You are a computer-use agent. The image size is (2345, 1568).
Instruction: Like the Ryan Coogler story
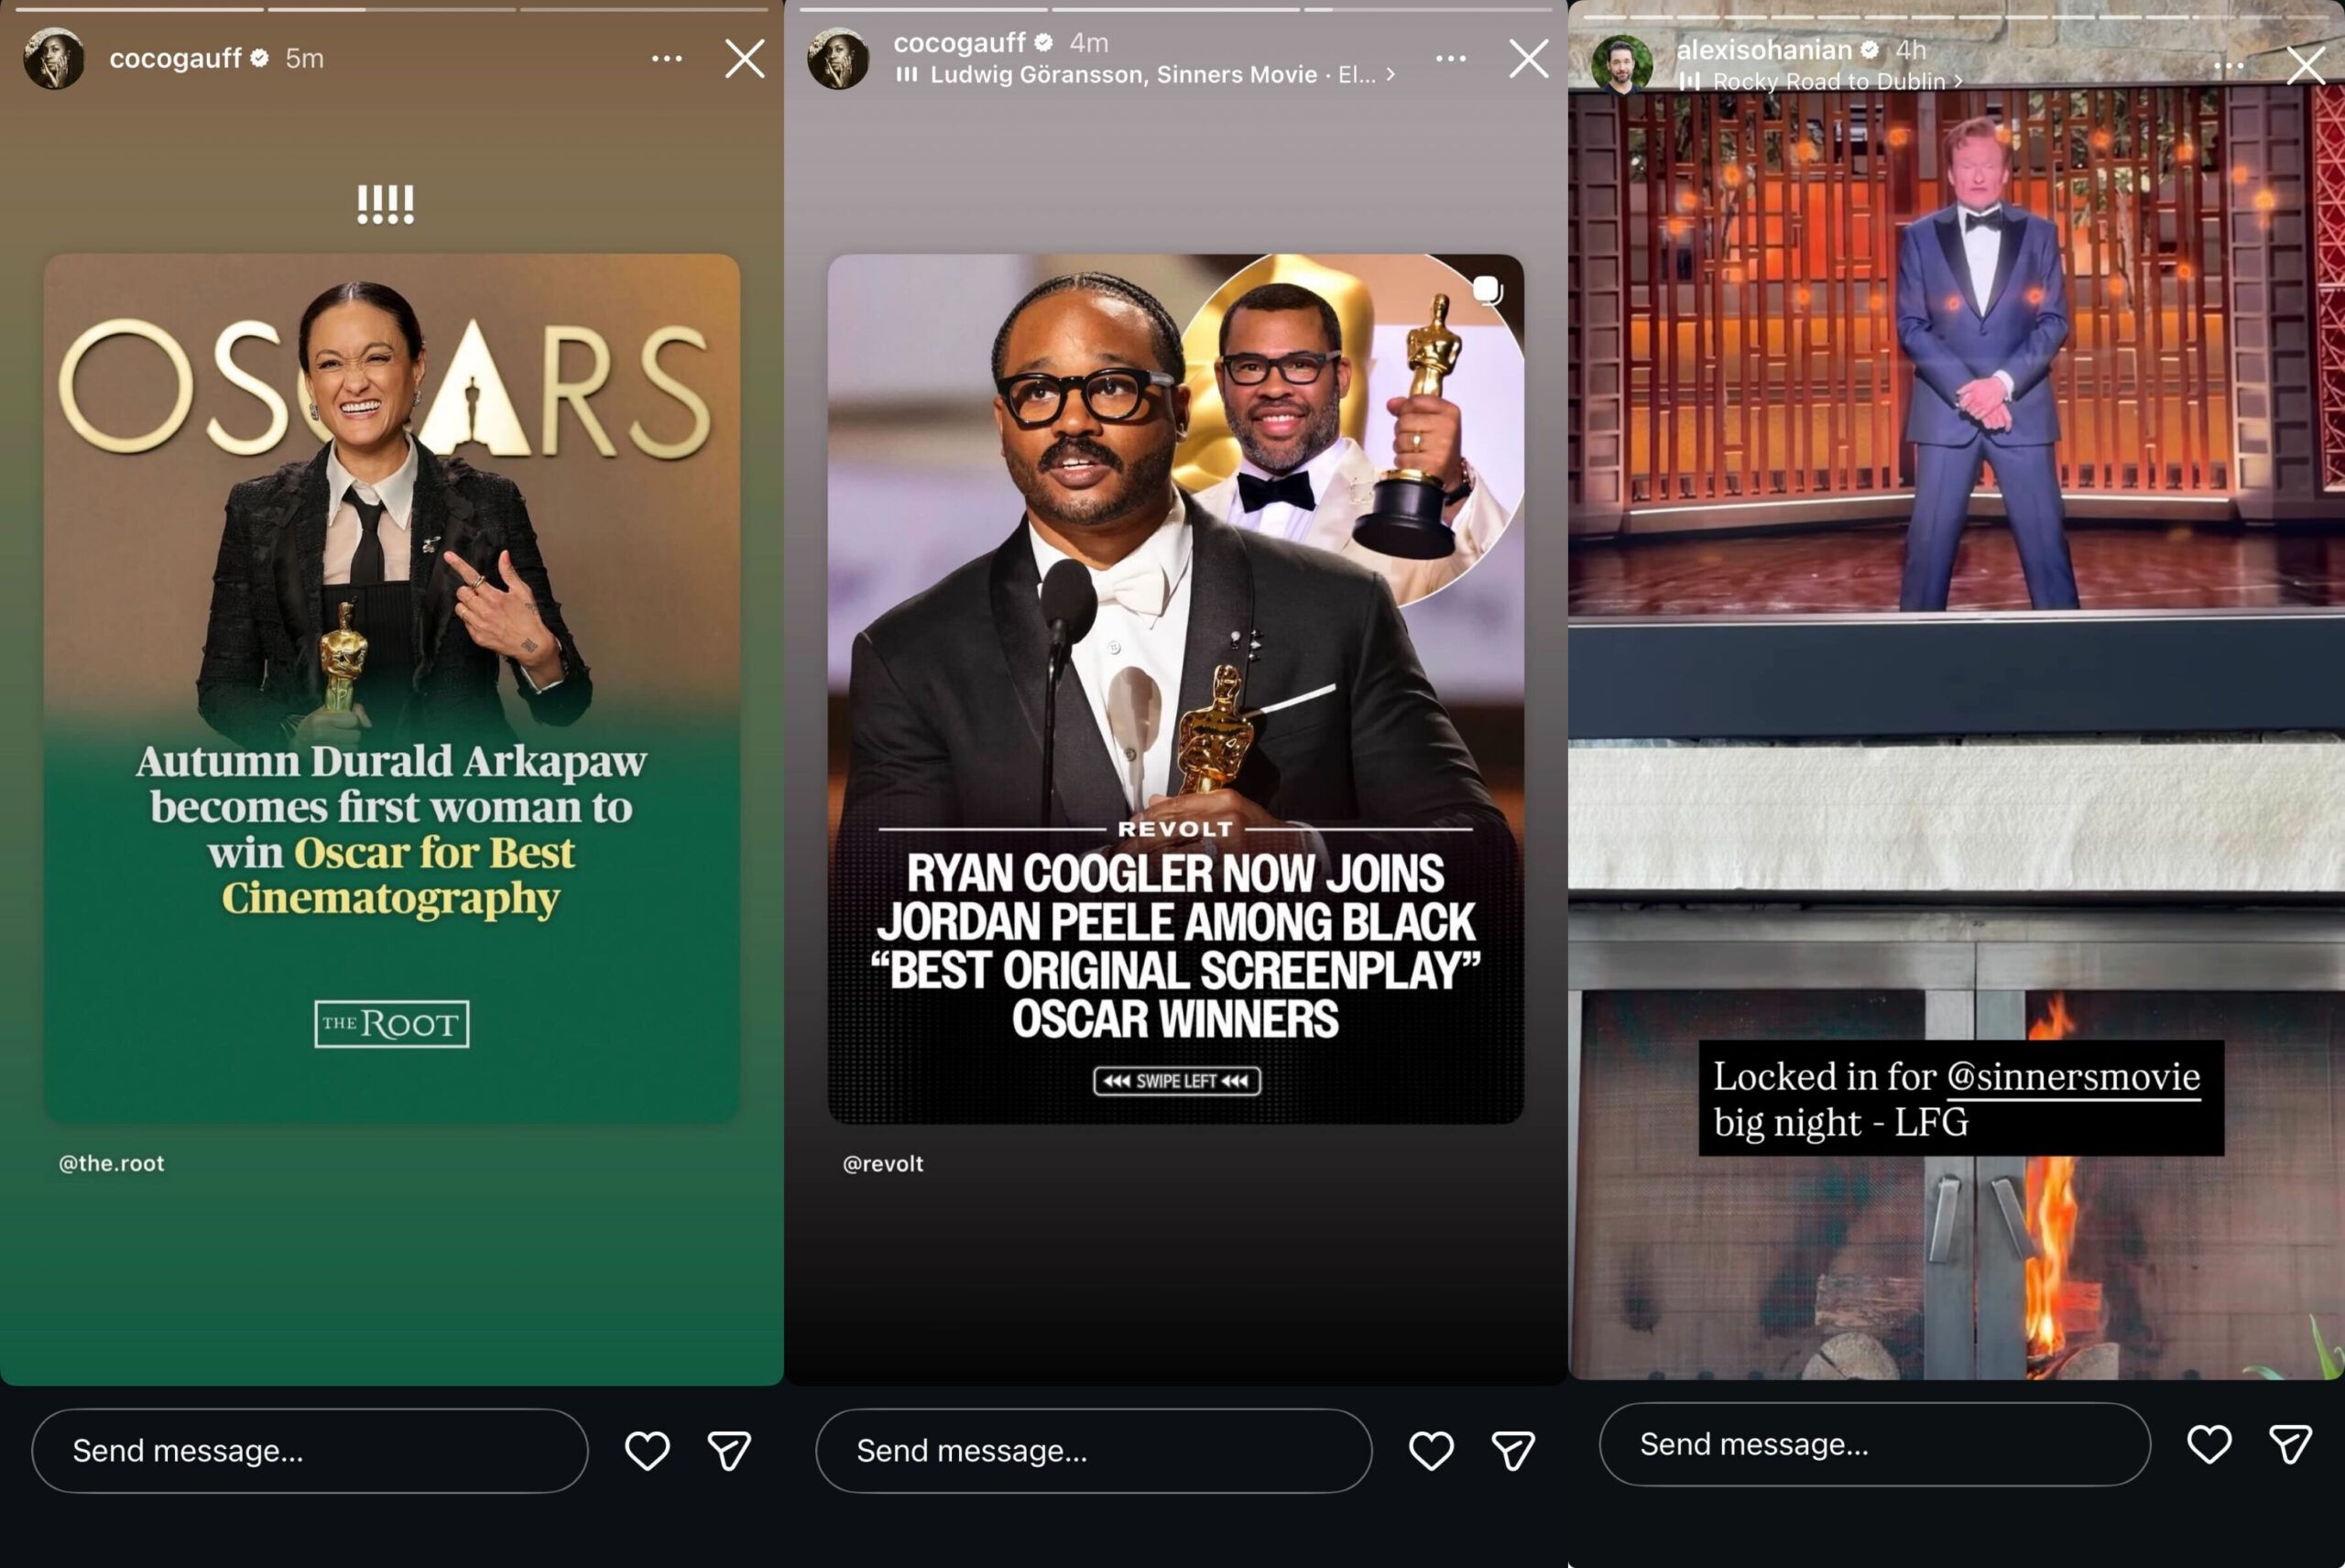pos(1431,1451)
